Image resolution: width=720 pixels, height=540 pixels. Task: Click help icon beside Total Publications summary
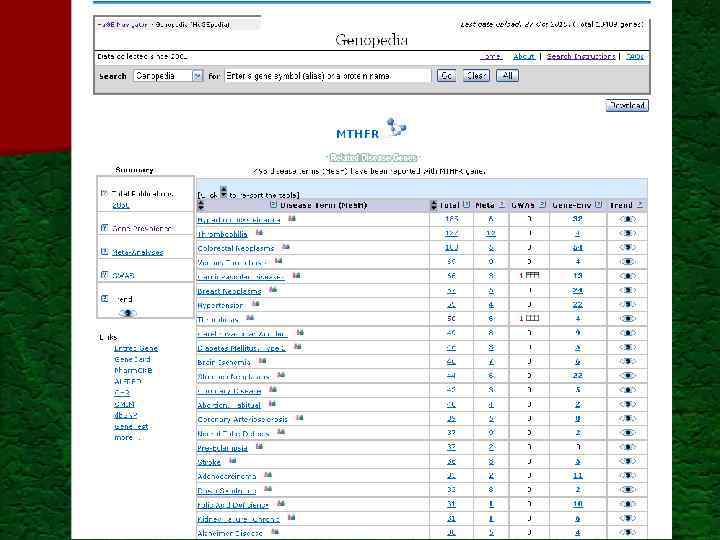[x=104, y=193]
